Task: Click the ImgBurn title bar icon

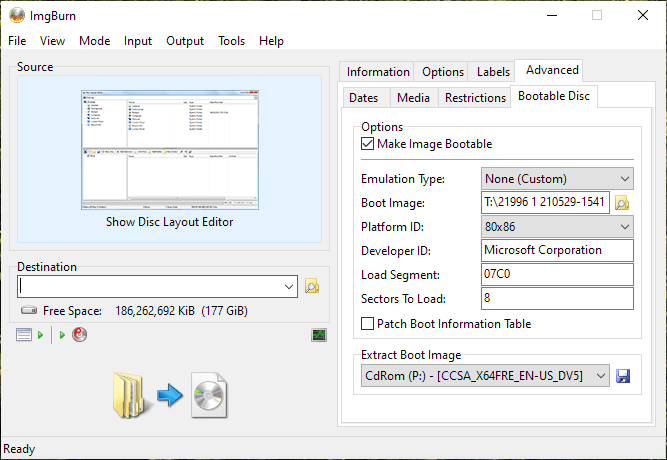Action: pyautogui.click(x=17, y=15)
